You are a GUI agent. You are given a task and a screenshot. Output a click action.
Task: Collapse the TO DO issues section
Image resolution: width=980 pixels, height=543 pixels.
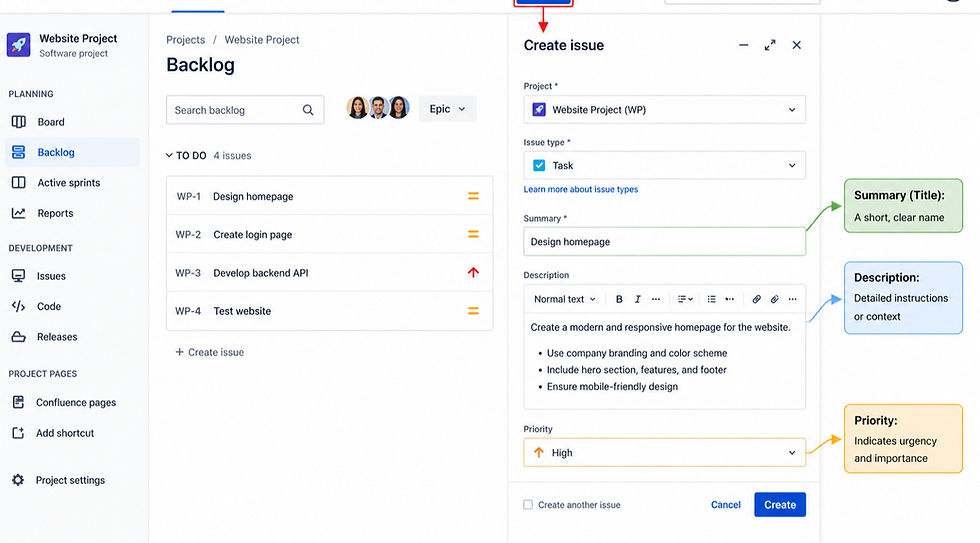169,155
